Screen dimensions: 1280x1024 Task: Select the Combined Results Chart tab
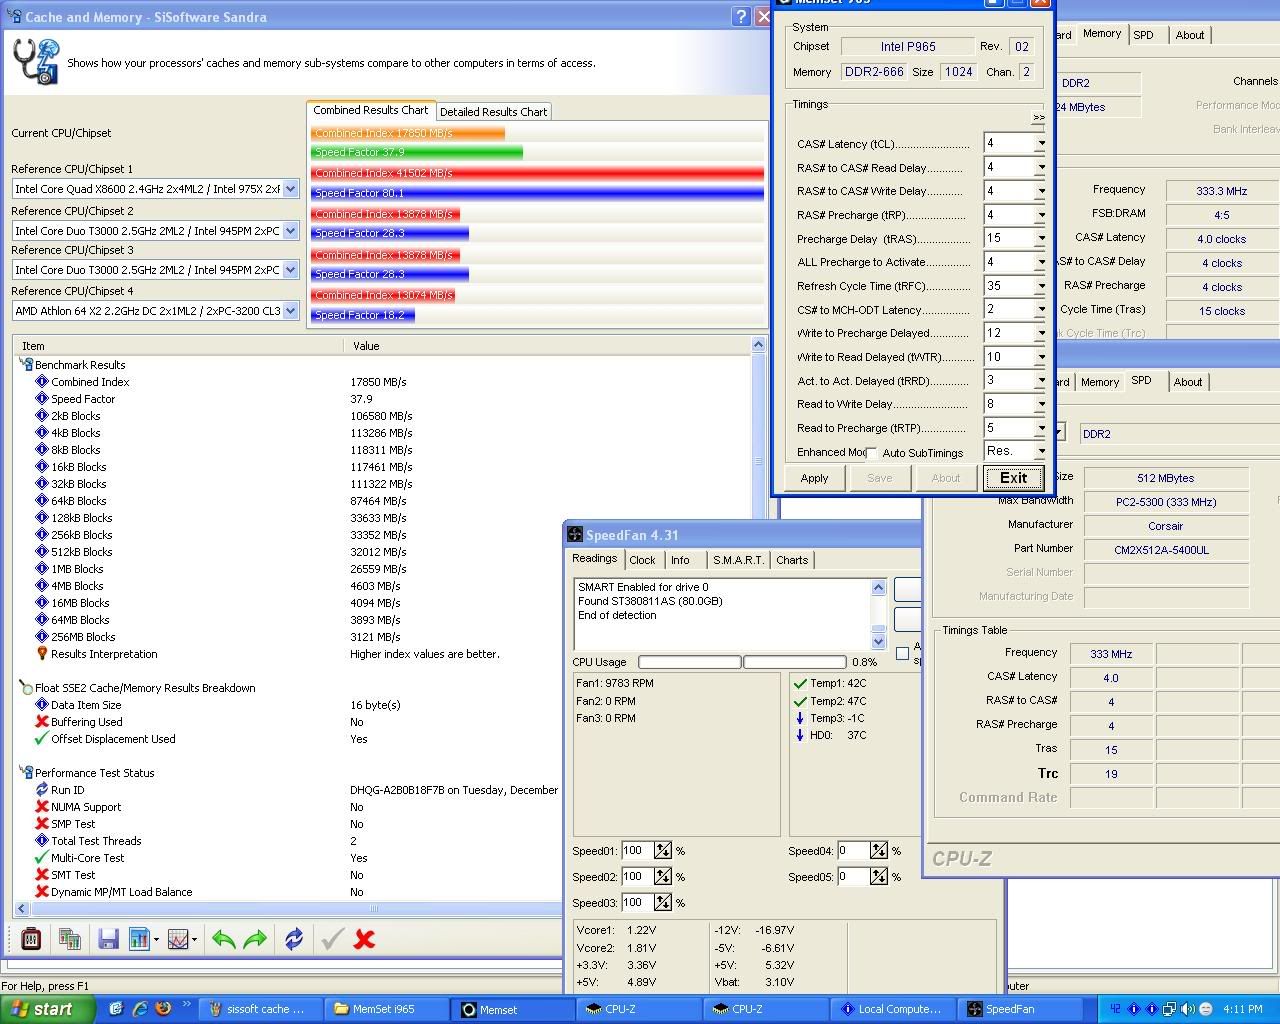tap(370, 110)
